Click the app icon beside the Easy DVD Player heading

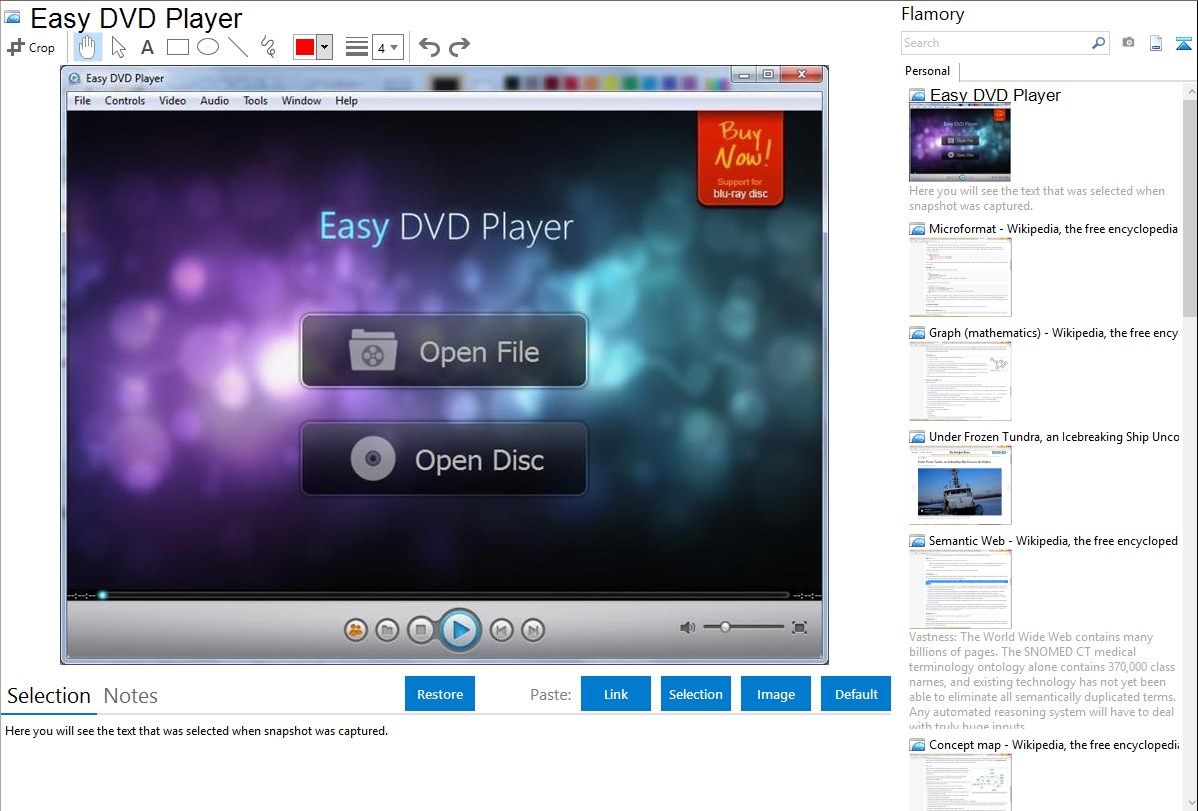click(x=12, y=17)
